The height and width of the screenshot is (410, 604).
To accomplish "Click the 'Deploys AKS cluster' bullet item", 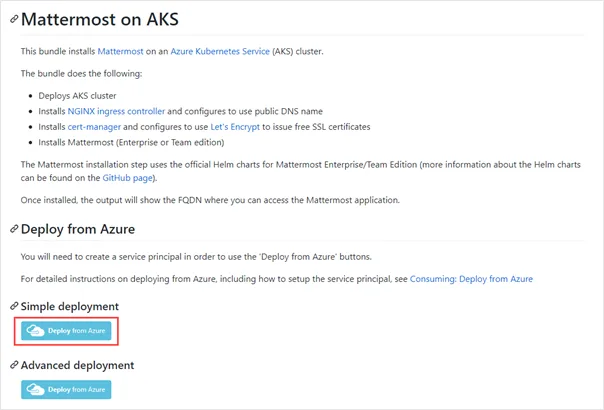I will click(77, 96).
